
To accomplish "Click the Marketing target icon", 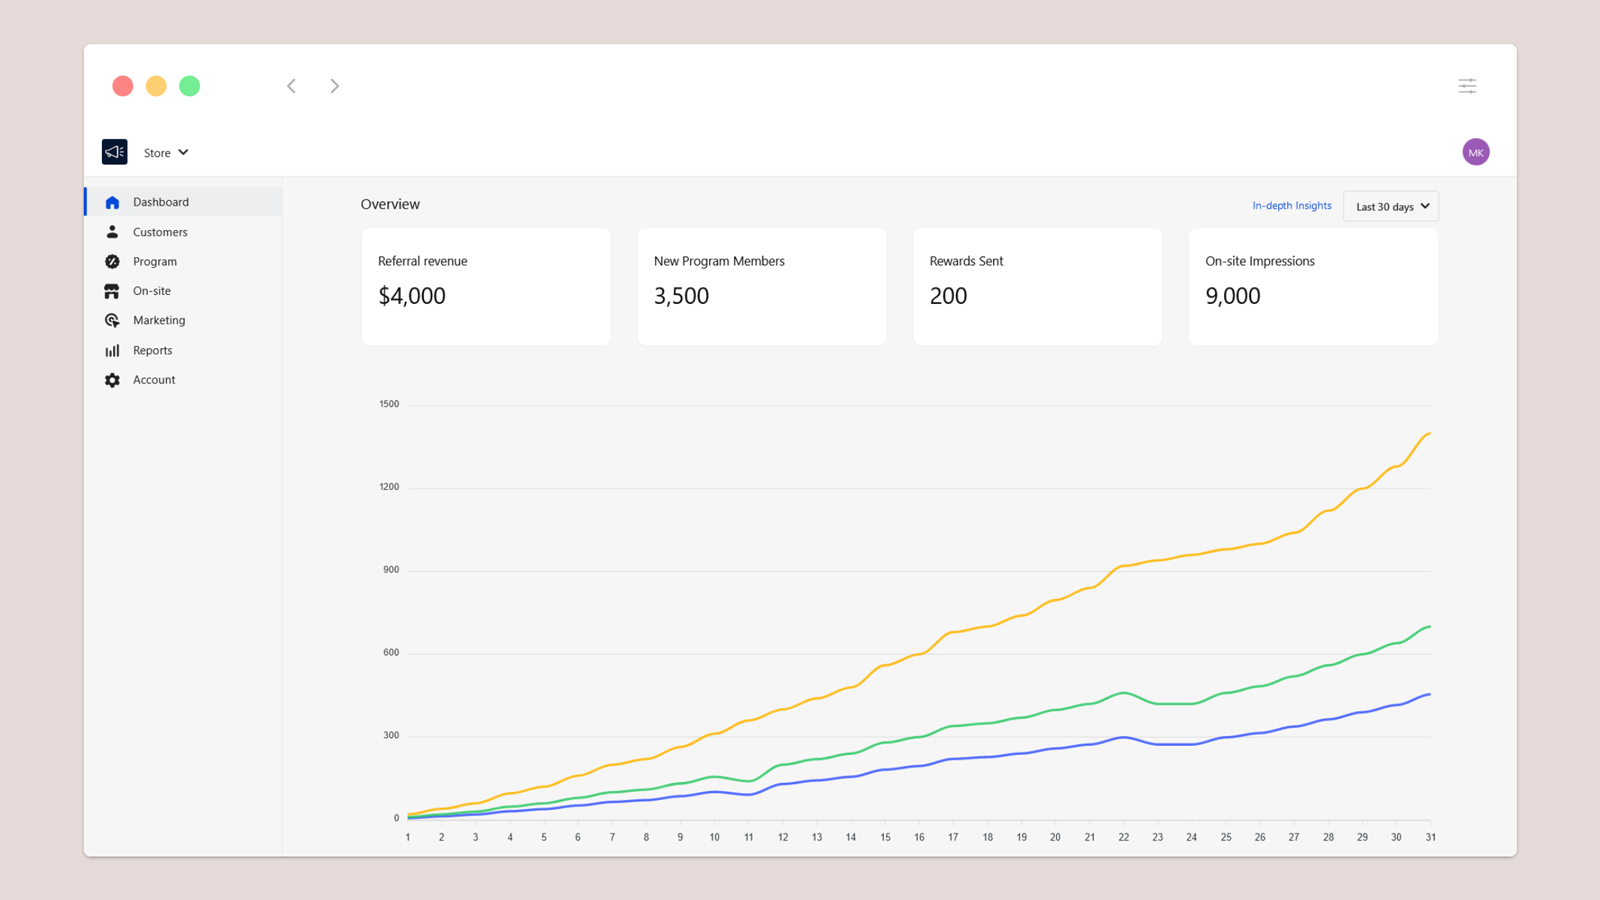I will (x=112, y=321).
